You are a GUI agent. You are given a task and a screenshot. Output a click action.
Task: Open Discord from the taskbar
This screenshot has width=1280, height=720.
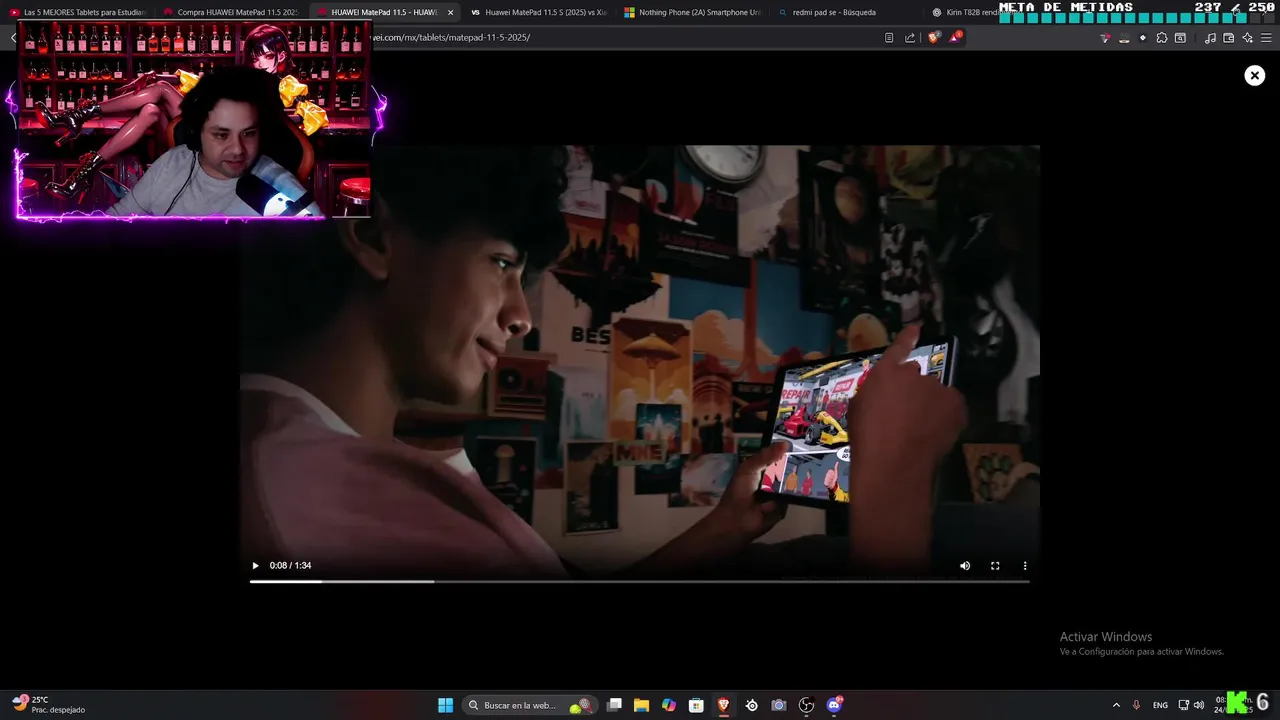pos(834,705)
